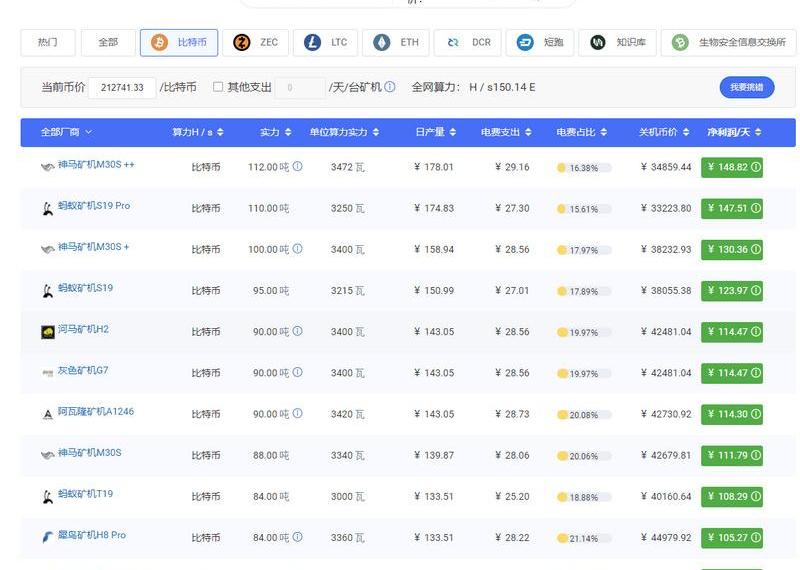Click the 当前币价 price input field

[122, 88]
